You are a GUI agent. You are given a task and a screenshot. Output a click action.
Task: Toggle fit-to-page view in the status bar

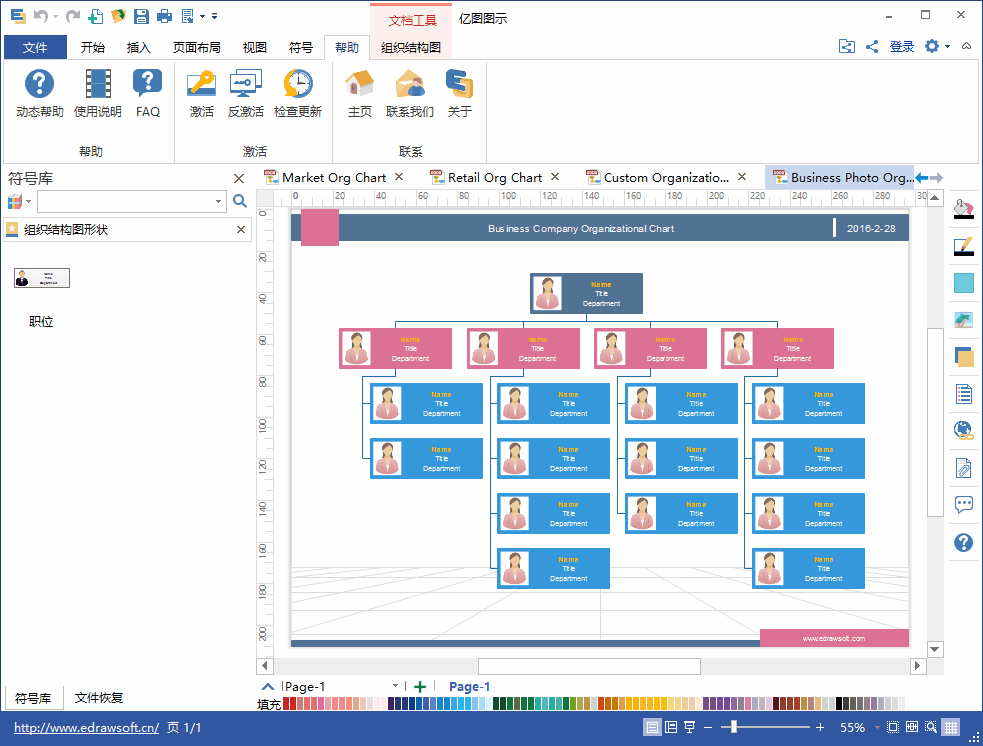pos(893,727)
